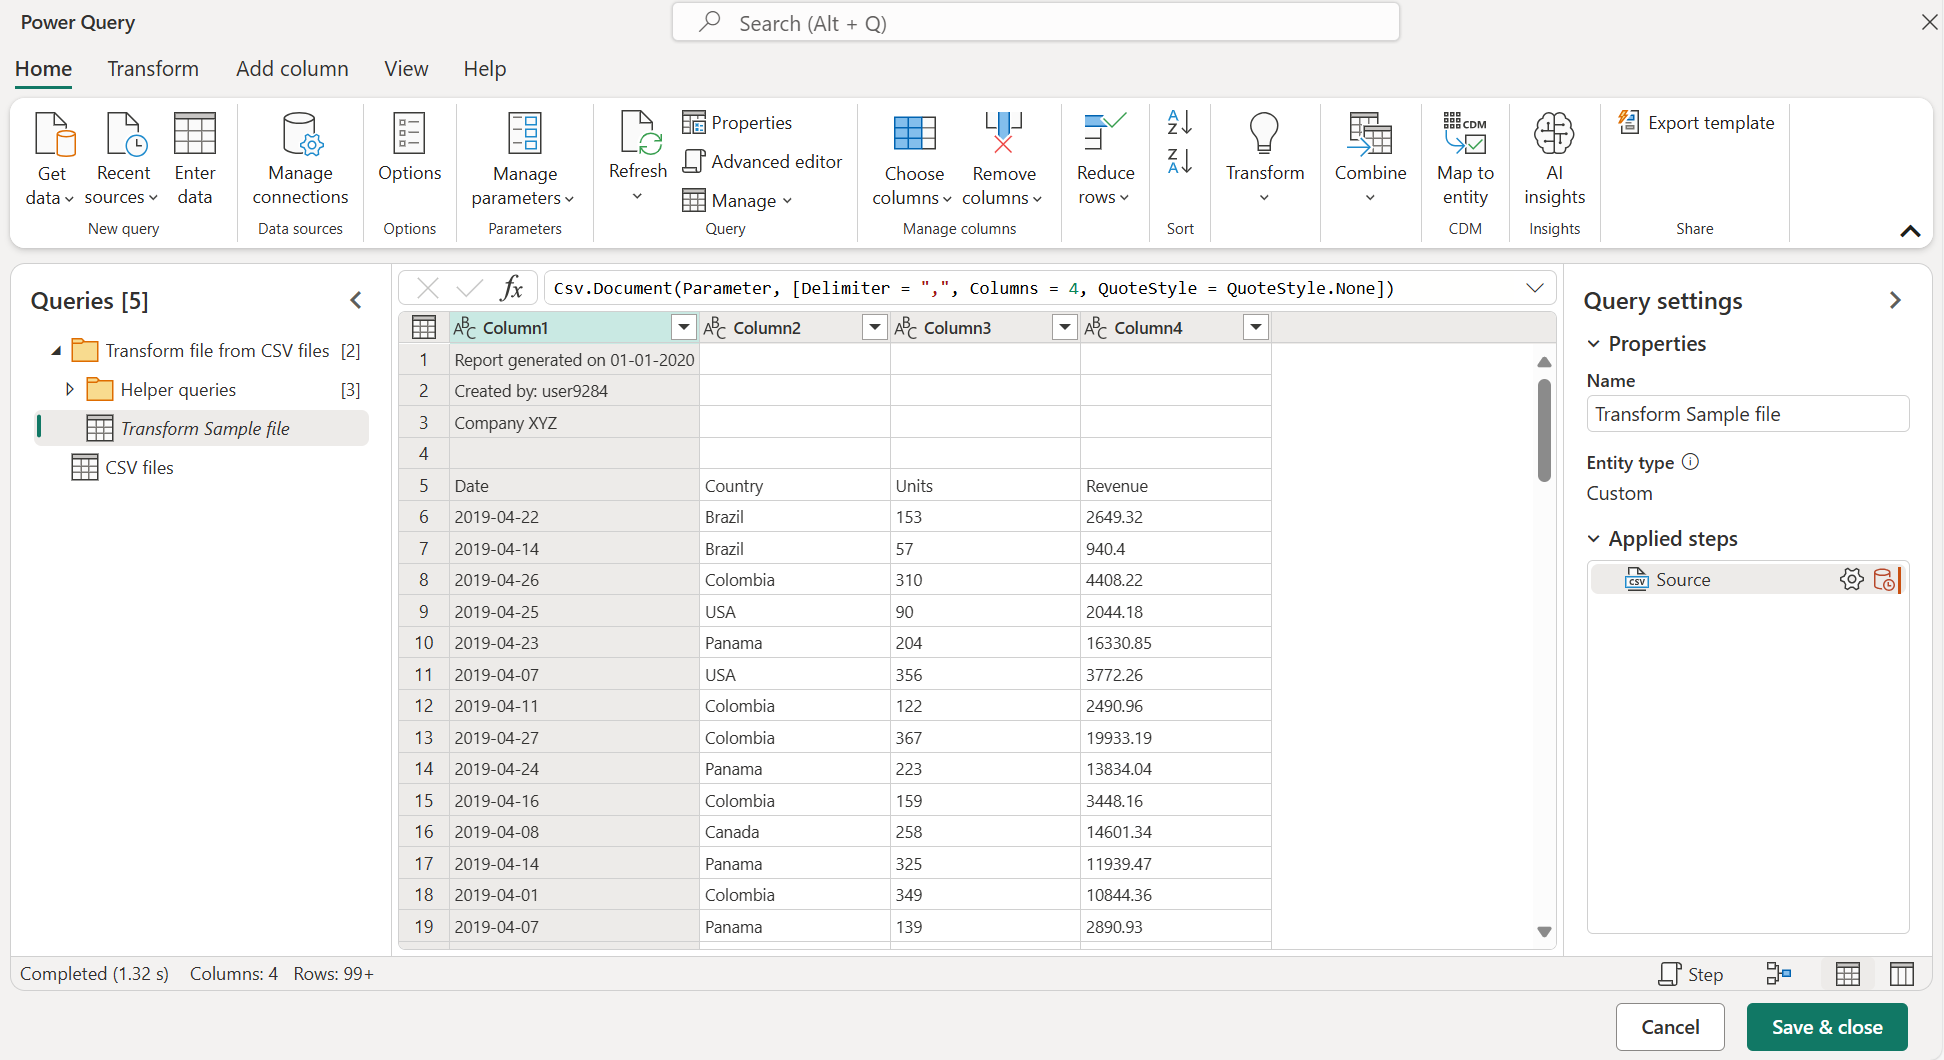Click the Save & close button
1944x1060 pixels.
tap(1826, 1027)
